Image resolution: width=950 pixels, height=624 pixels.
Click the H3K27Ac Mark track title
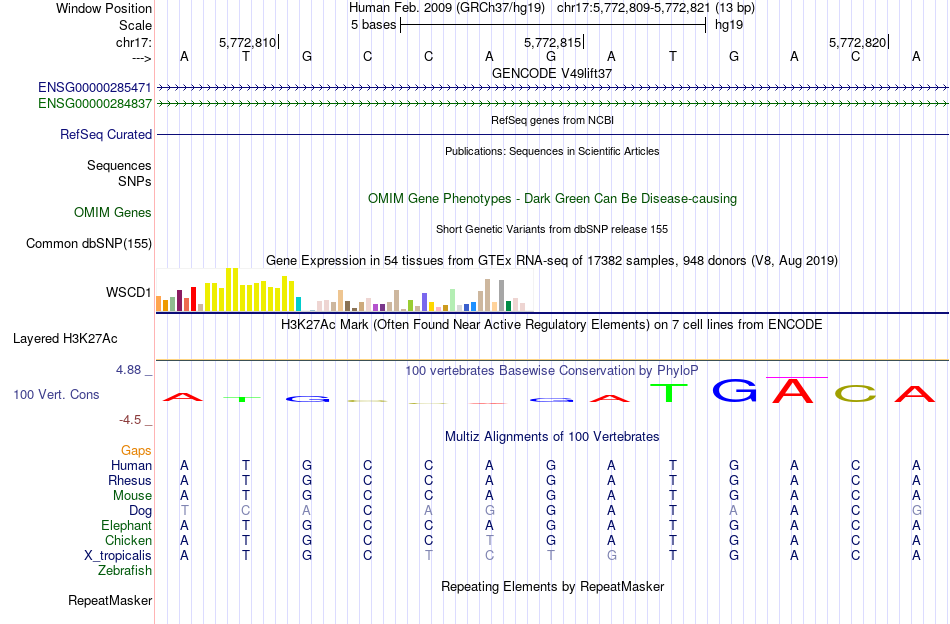[x=552, y=325]
